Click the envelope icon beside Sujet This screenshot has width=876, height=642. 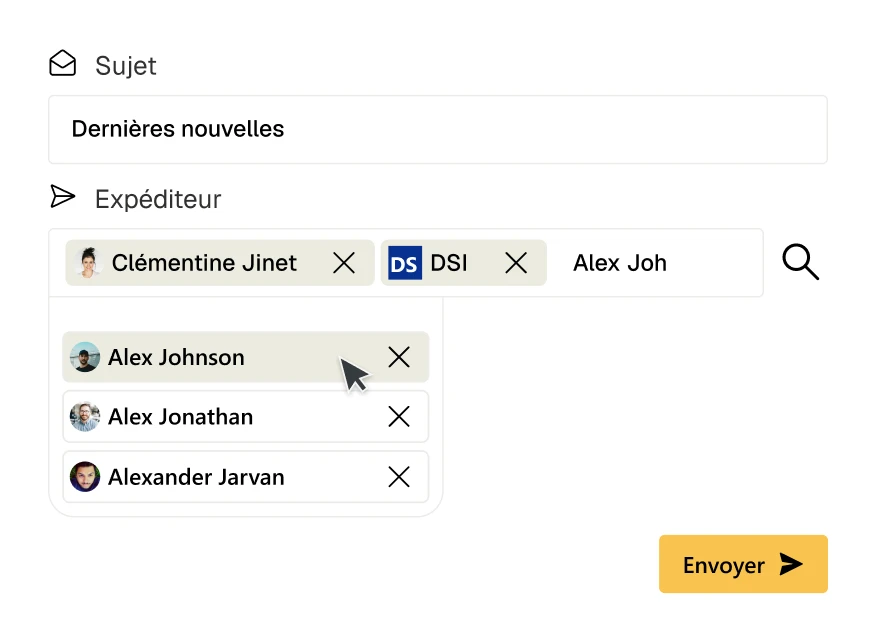click(x=63, y=64)
